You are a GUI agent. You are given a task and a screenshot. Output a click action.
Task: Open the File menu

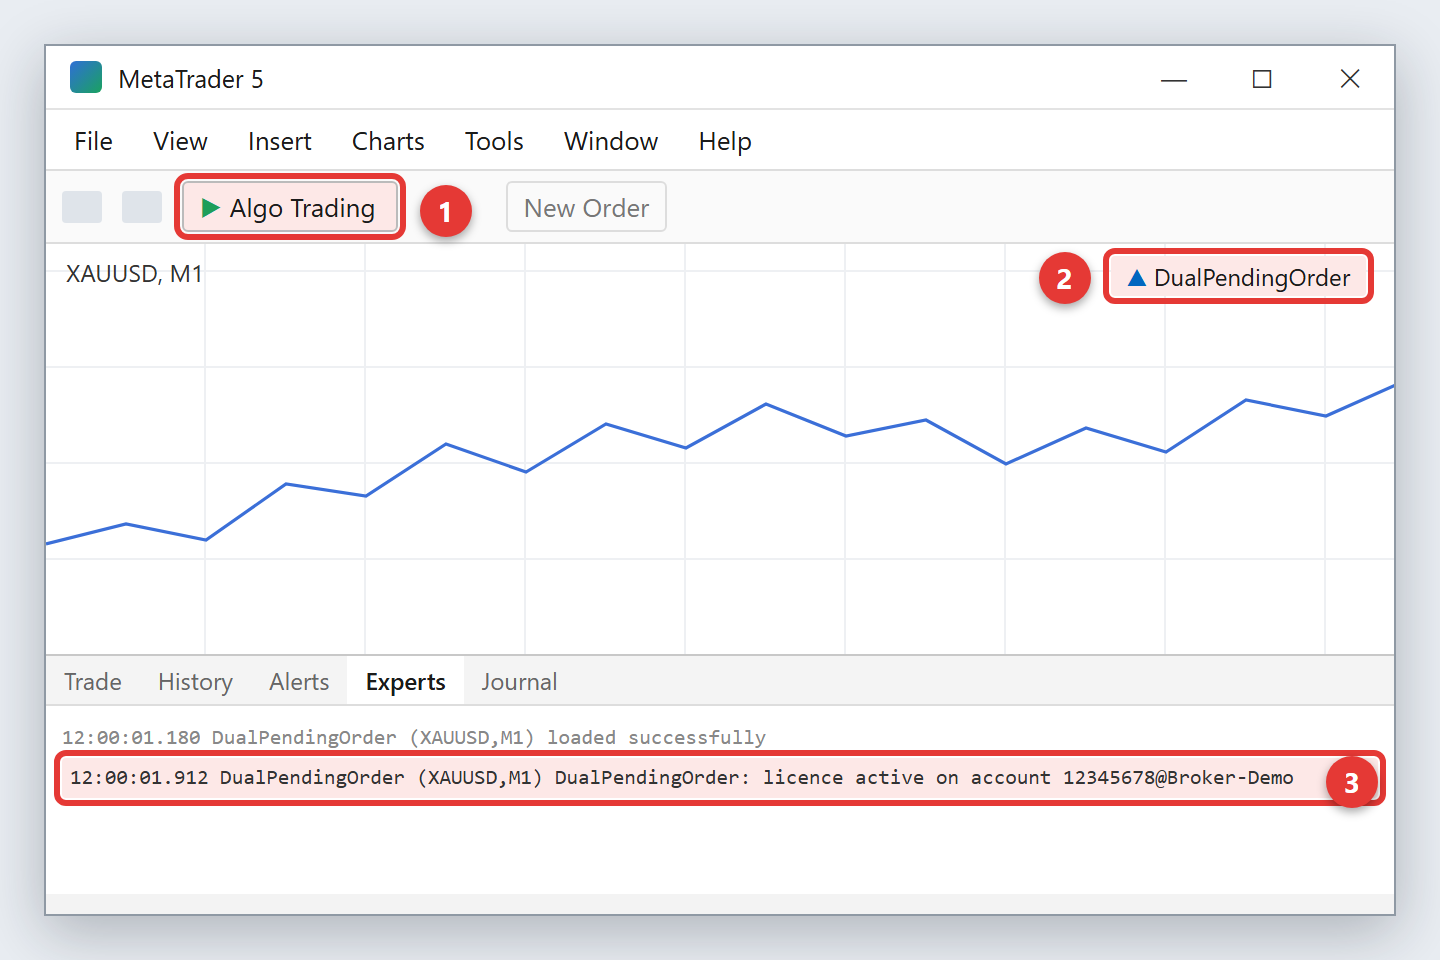(x=93, y=141)
